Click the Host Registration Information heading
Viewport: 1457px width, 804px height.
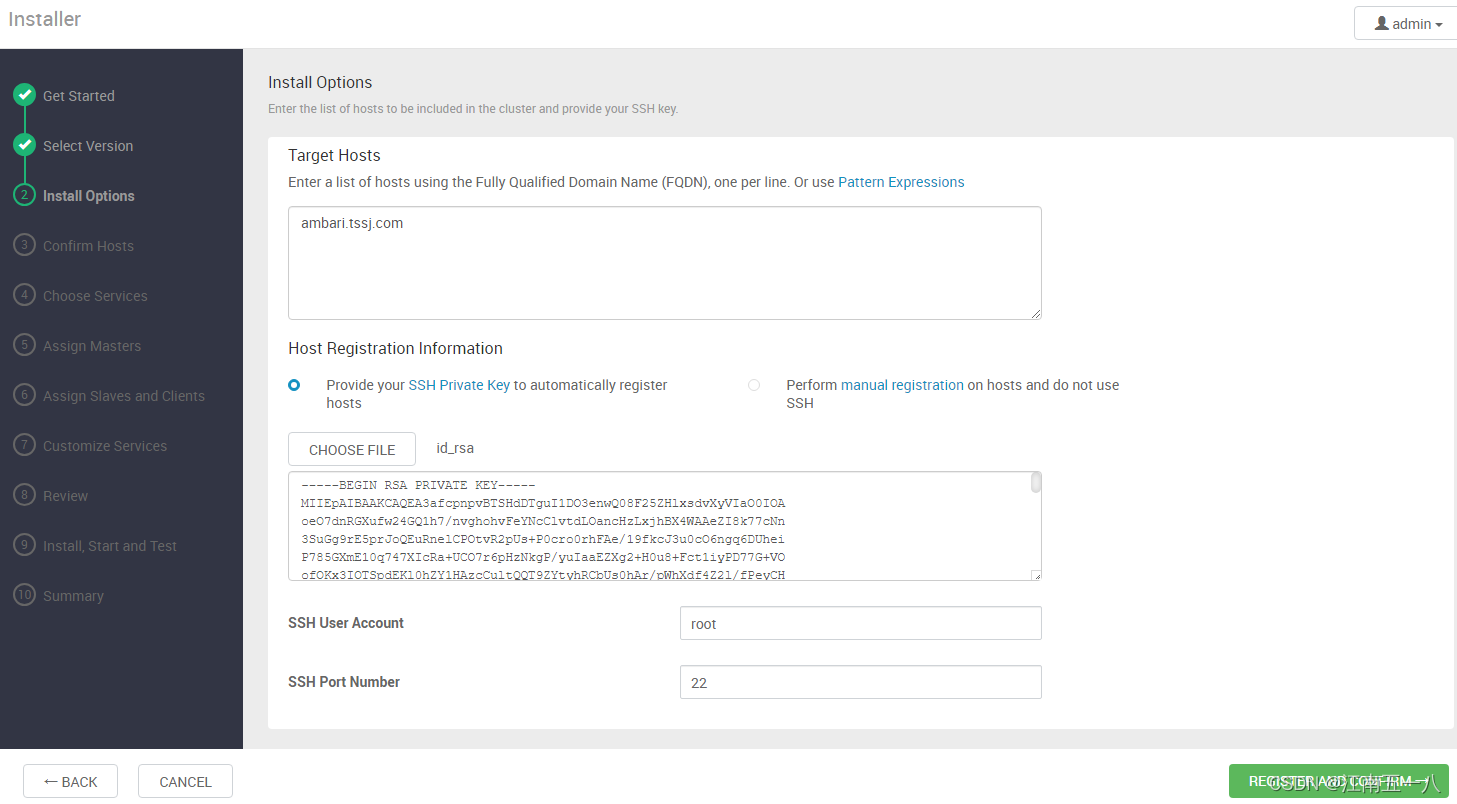pos(395,348)
